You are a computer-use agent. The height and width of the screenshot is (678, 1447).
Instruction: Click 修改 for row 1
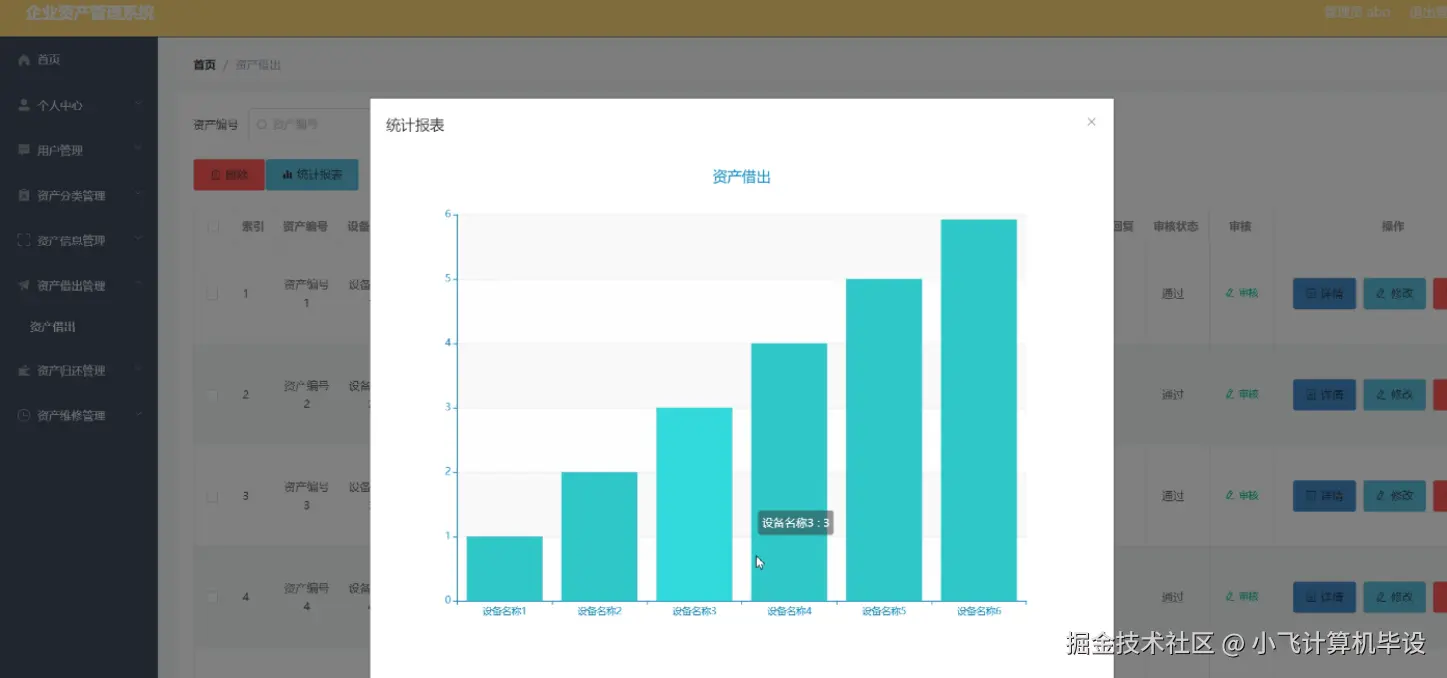1394,293
